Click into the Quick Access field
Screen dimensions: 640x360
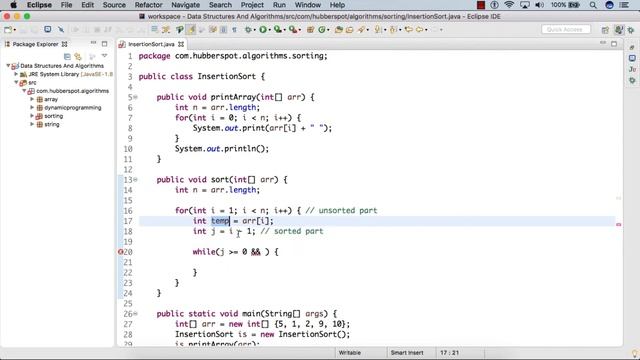[x=566, y=29]
